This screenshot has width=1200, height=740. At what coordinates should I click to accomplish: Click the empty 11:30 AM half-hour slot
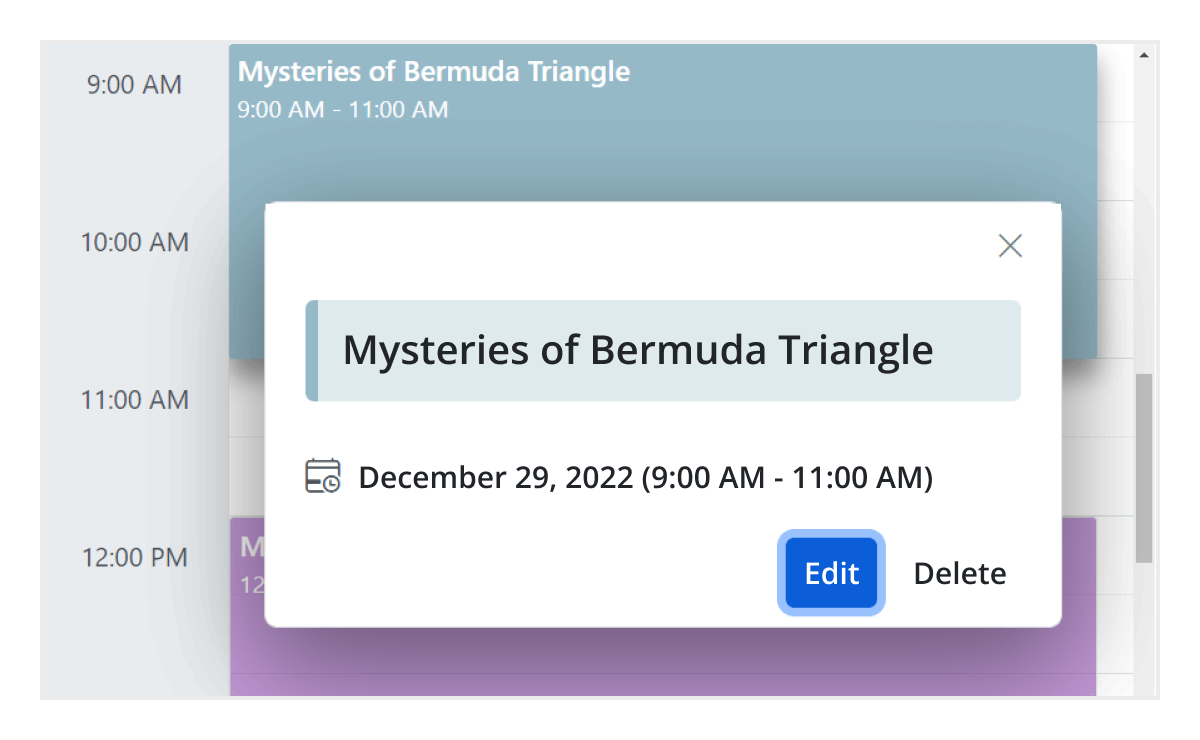click(x=246, y=478)
